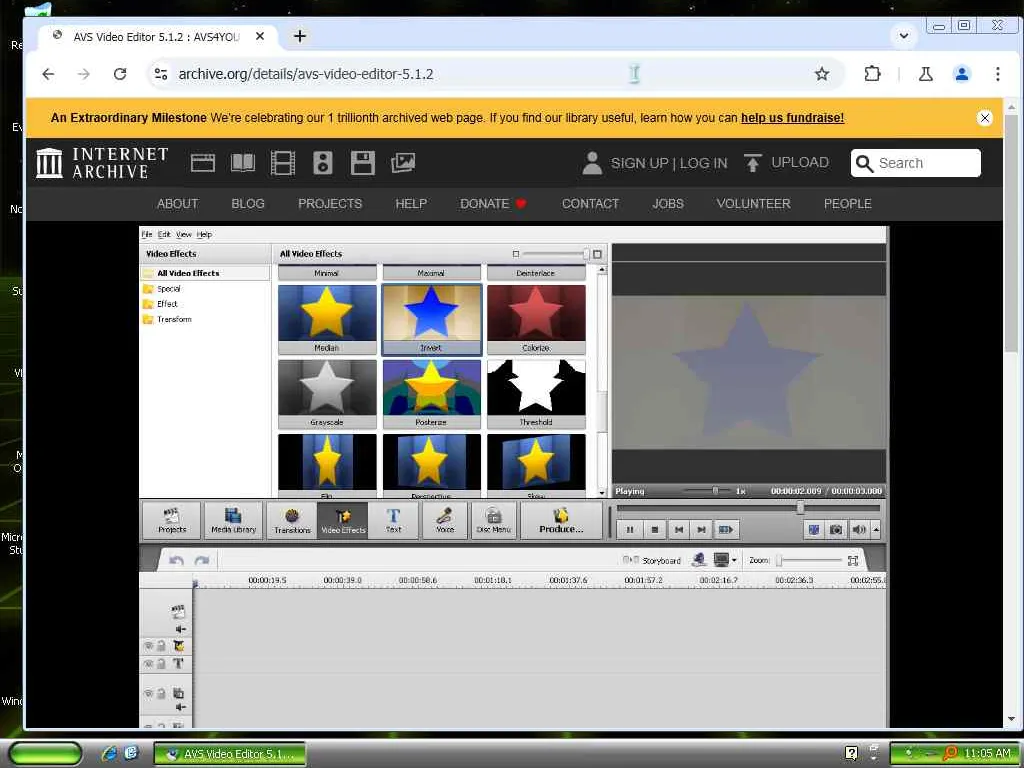Click the Internet Archive search field
Image resolution: width=1024 pixels, height=768 pixels.
coord(916,163)
